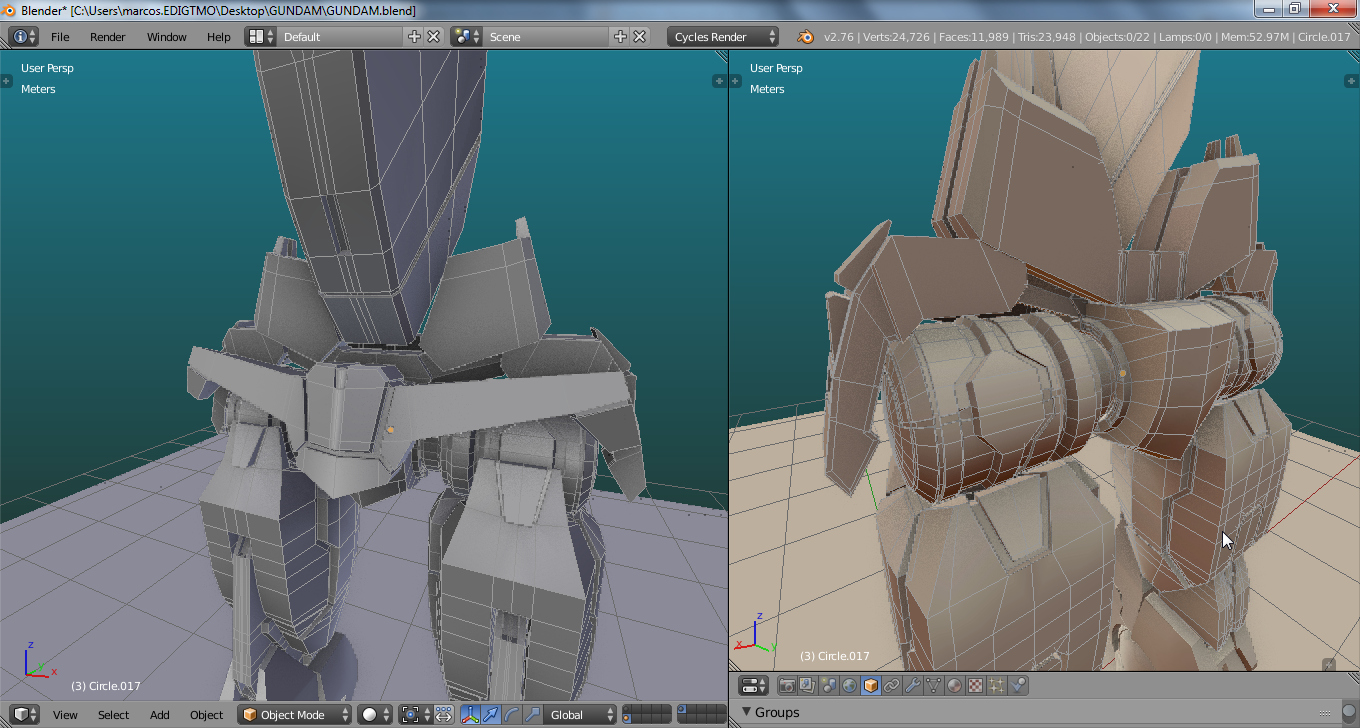The image size is (1360, 728).
Task: Open the Render Layers properties tab
Action: coord(808,686)
